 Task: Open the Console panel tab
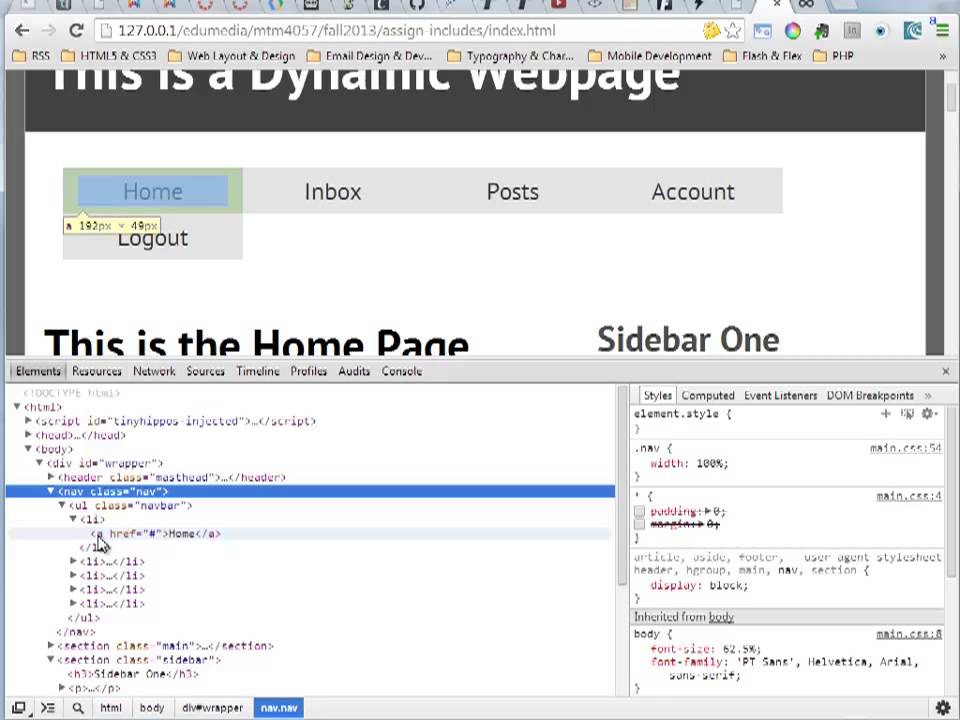(x=402, y=371)
